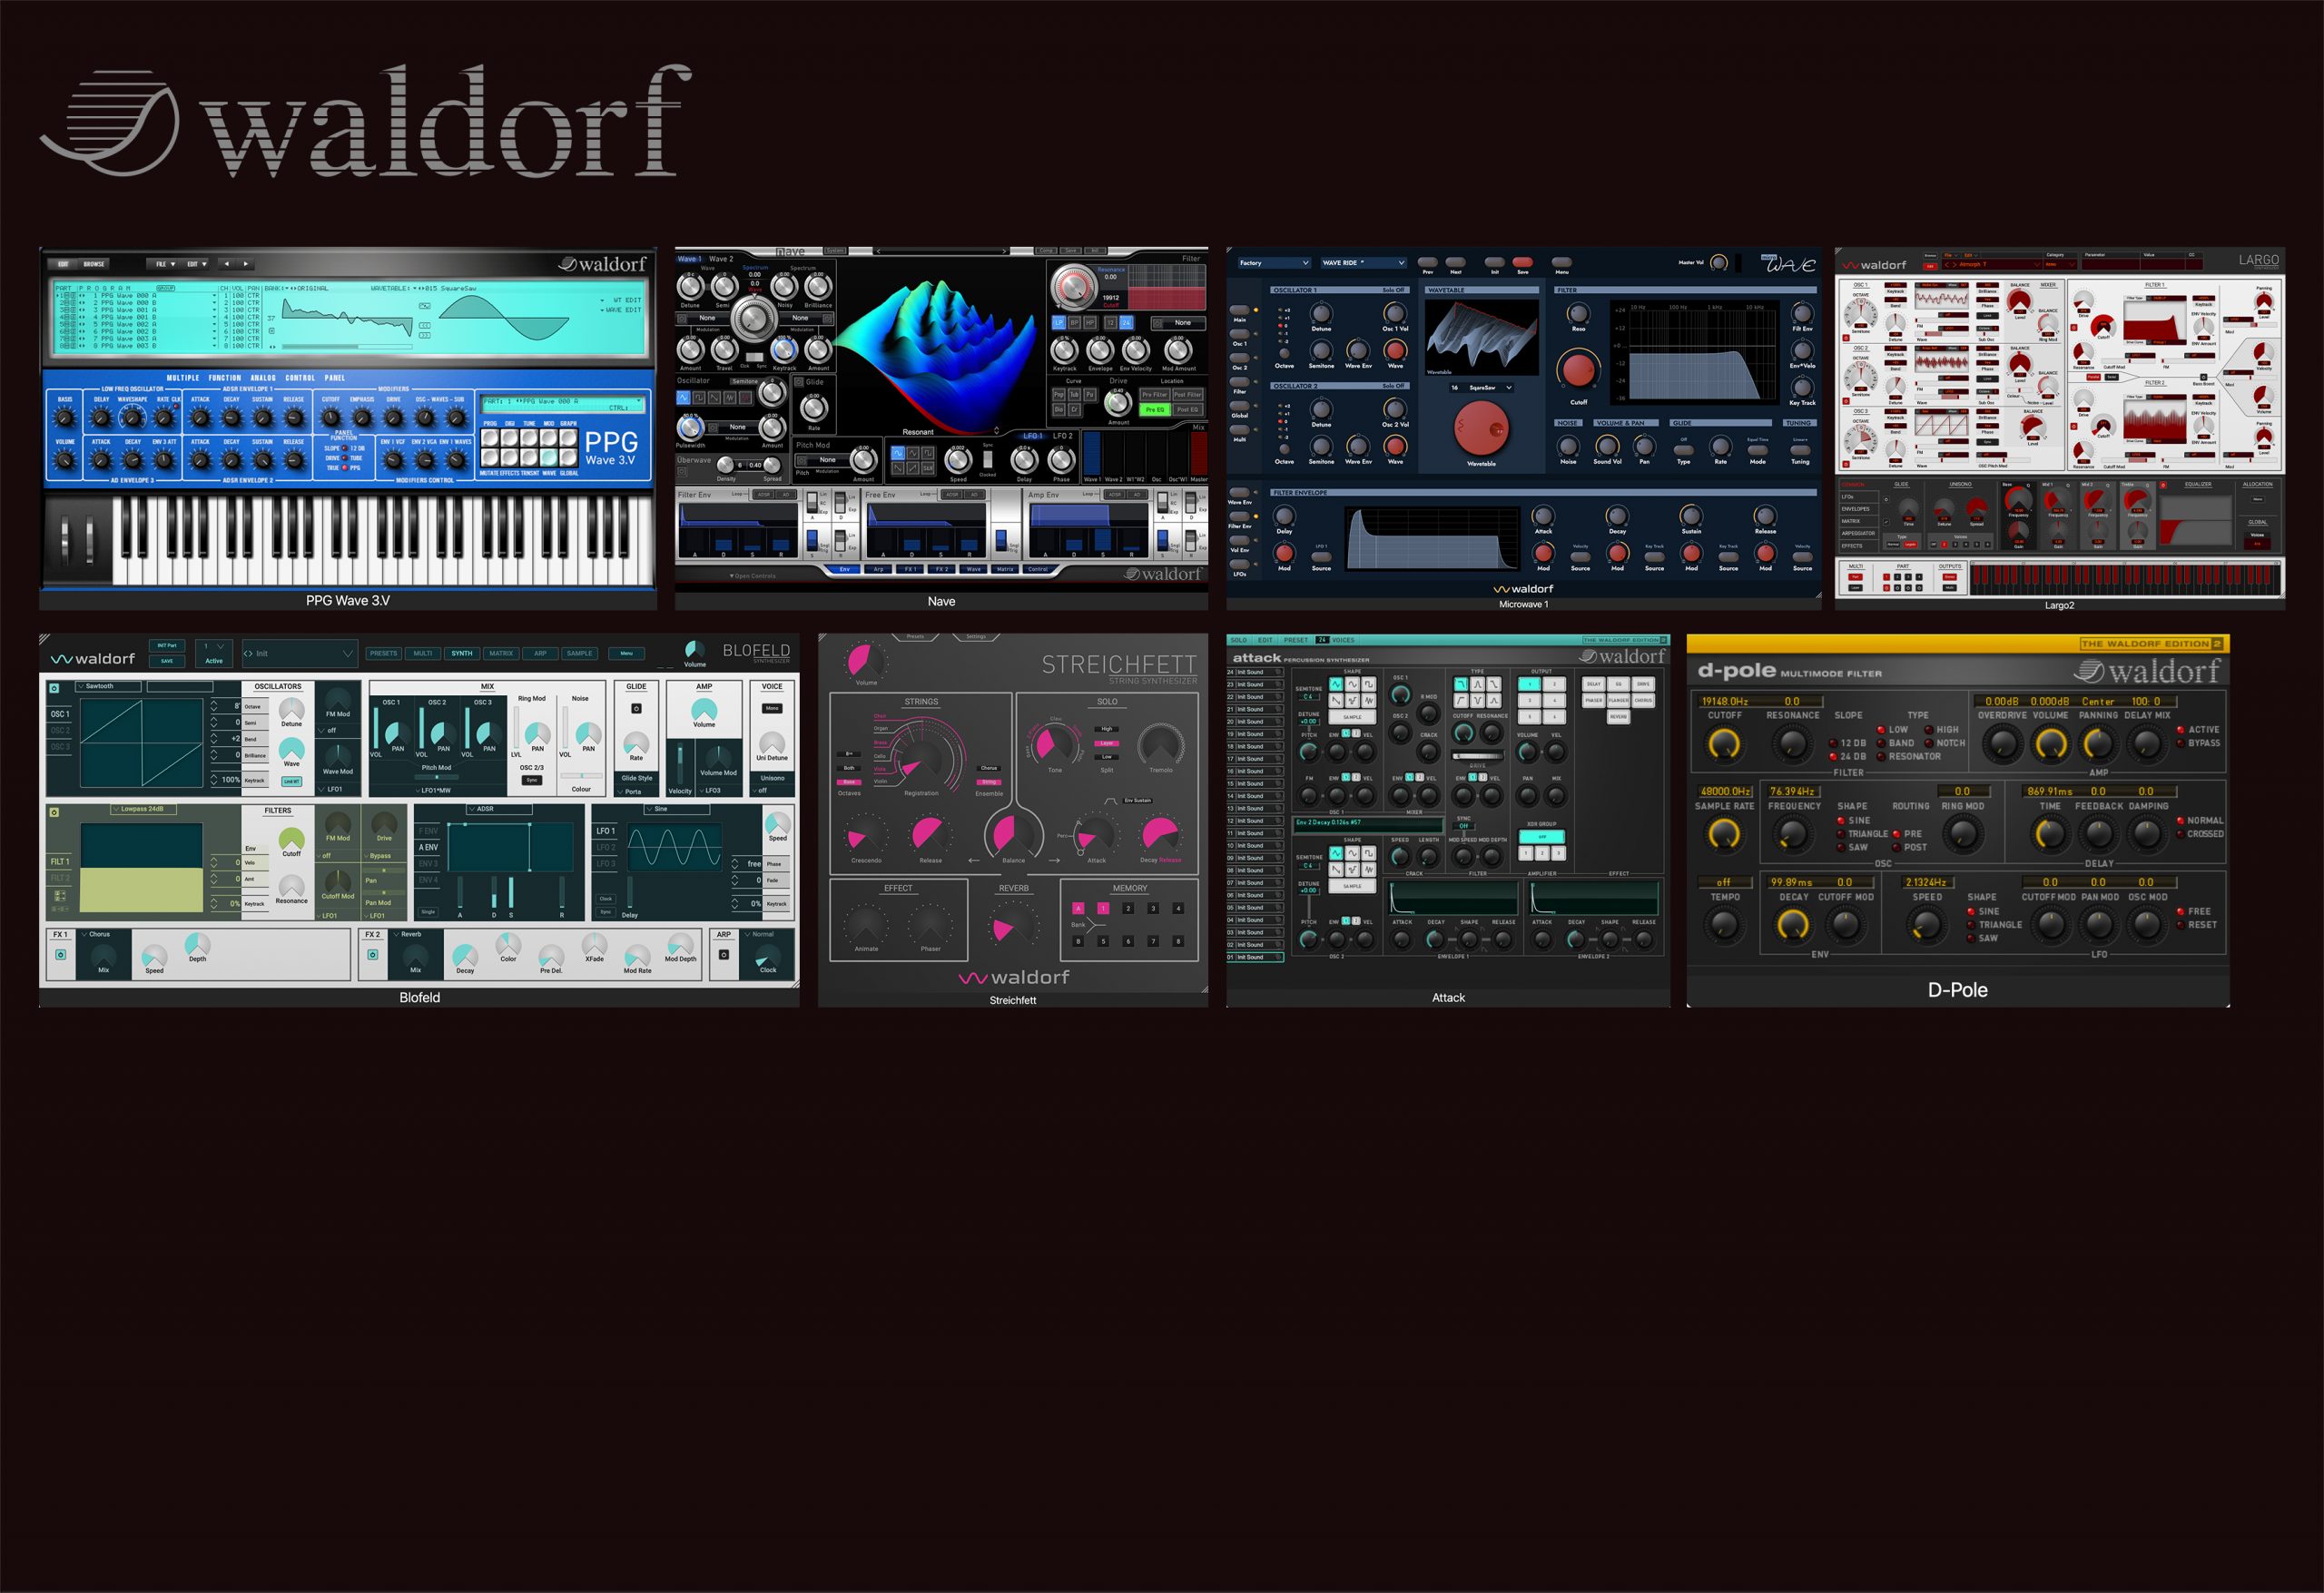Open the Blofeld PRESETS tab
This screenshot has height=1593, width=2324.
click(x=383, y=654)
